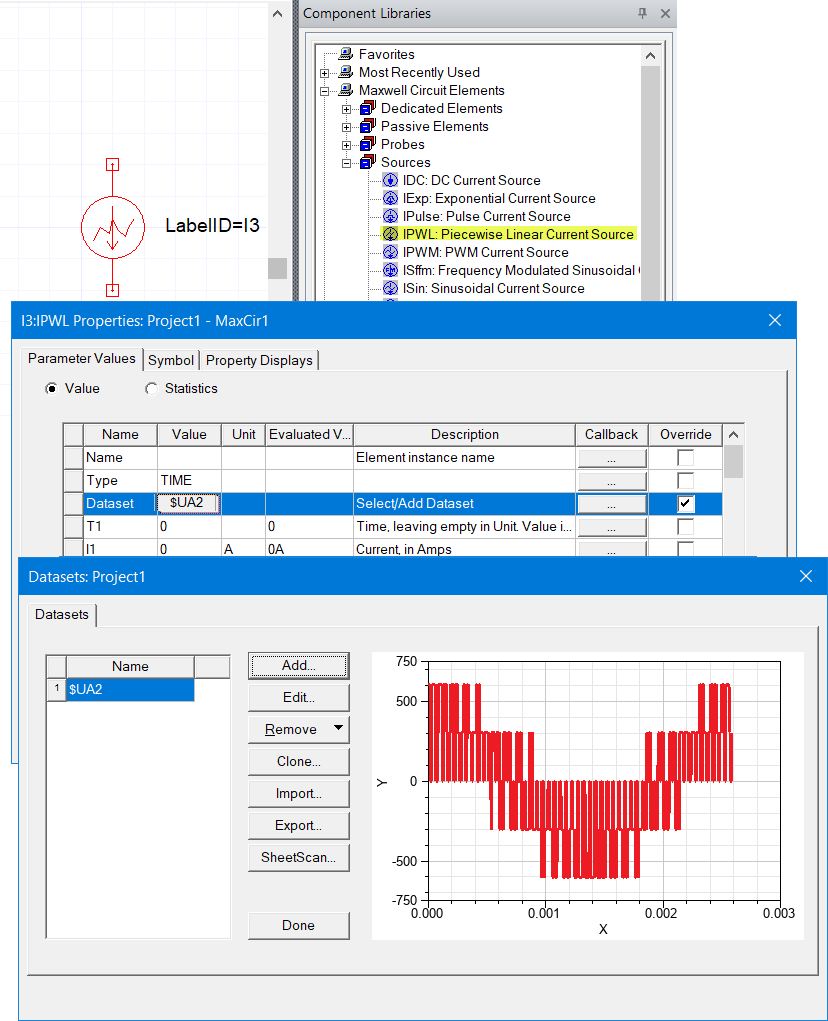This screenshot has height=1021, width=828.
Task: Uncheck the Override checkbox for Dataset
Action: point(684,503)
